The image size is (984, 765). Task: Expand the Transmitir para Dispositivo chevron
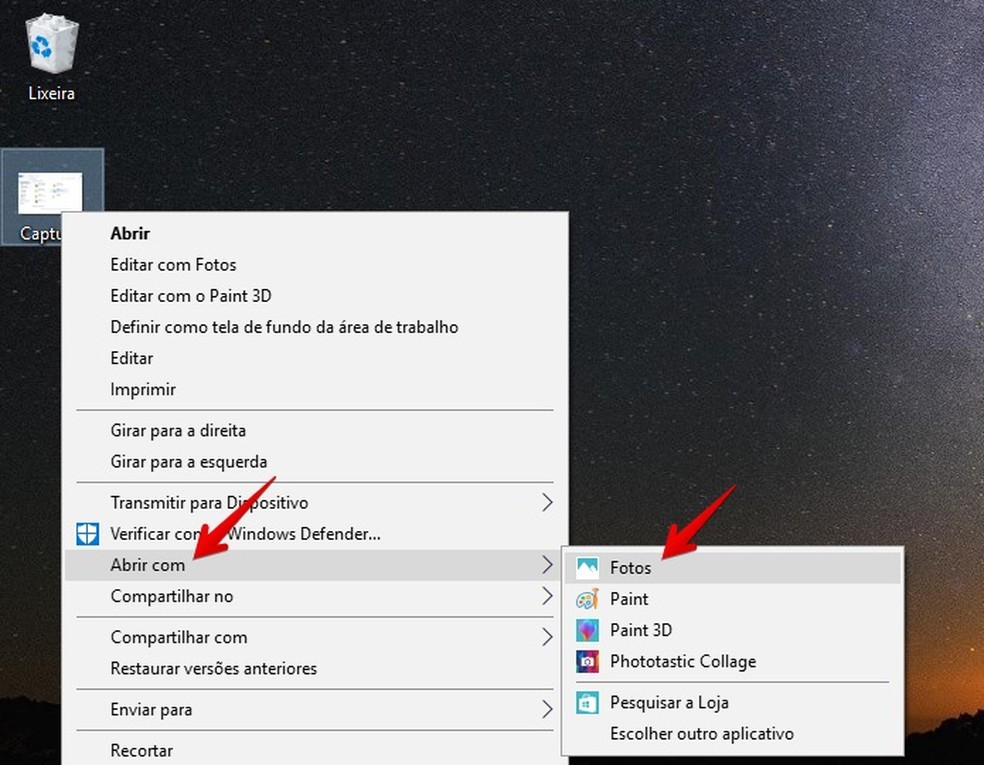click(x=548, y=502)
